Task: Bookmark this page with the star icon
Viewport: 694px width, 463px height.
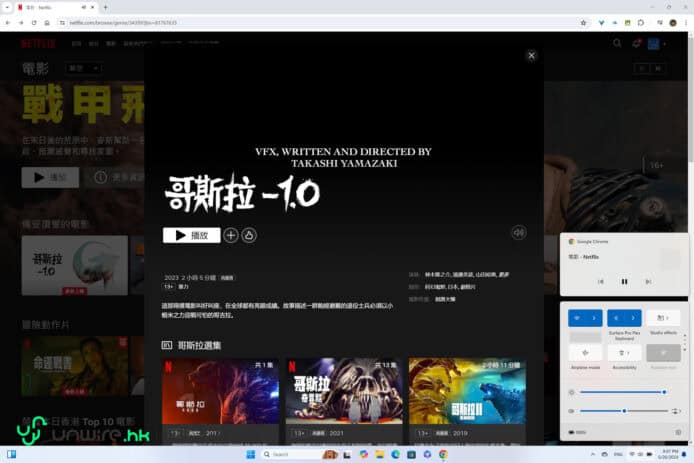Action: tap(584, 22)
